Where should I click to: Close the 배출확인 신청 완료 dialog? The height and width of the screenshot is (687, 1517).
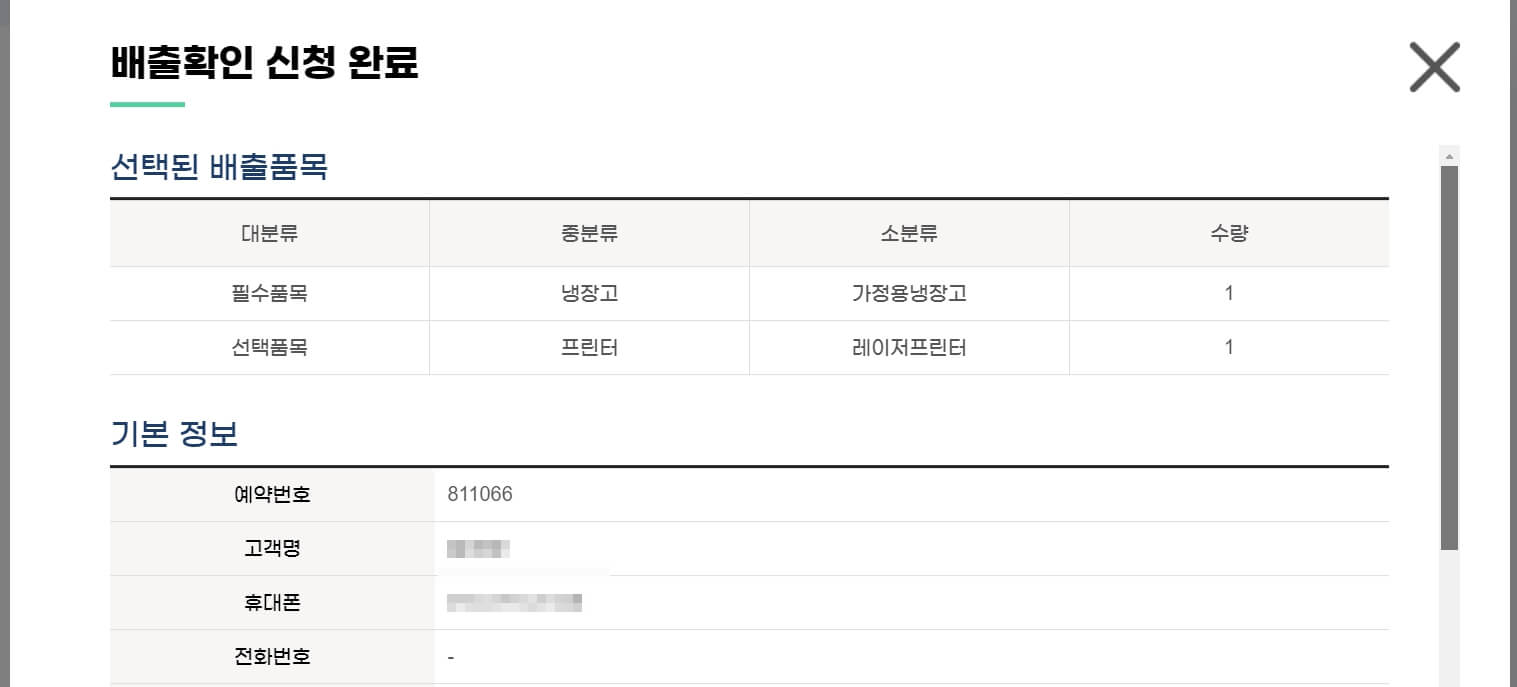point(1434,66)
